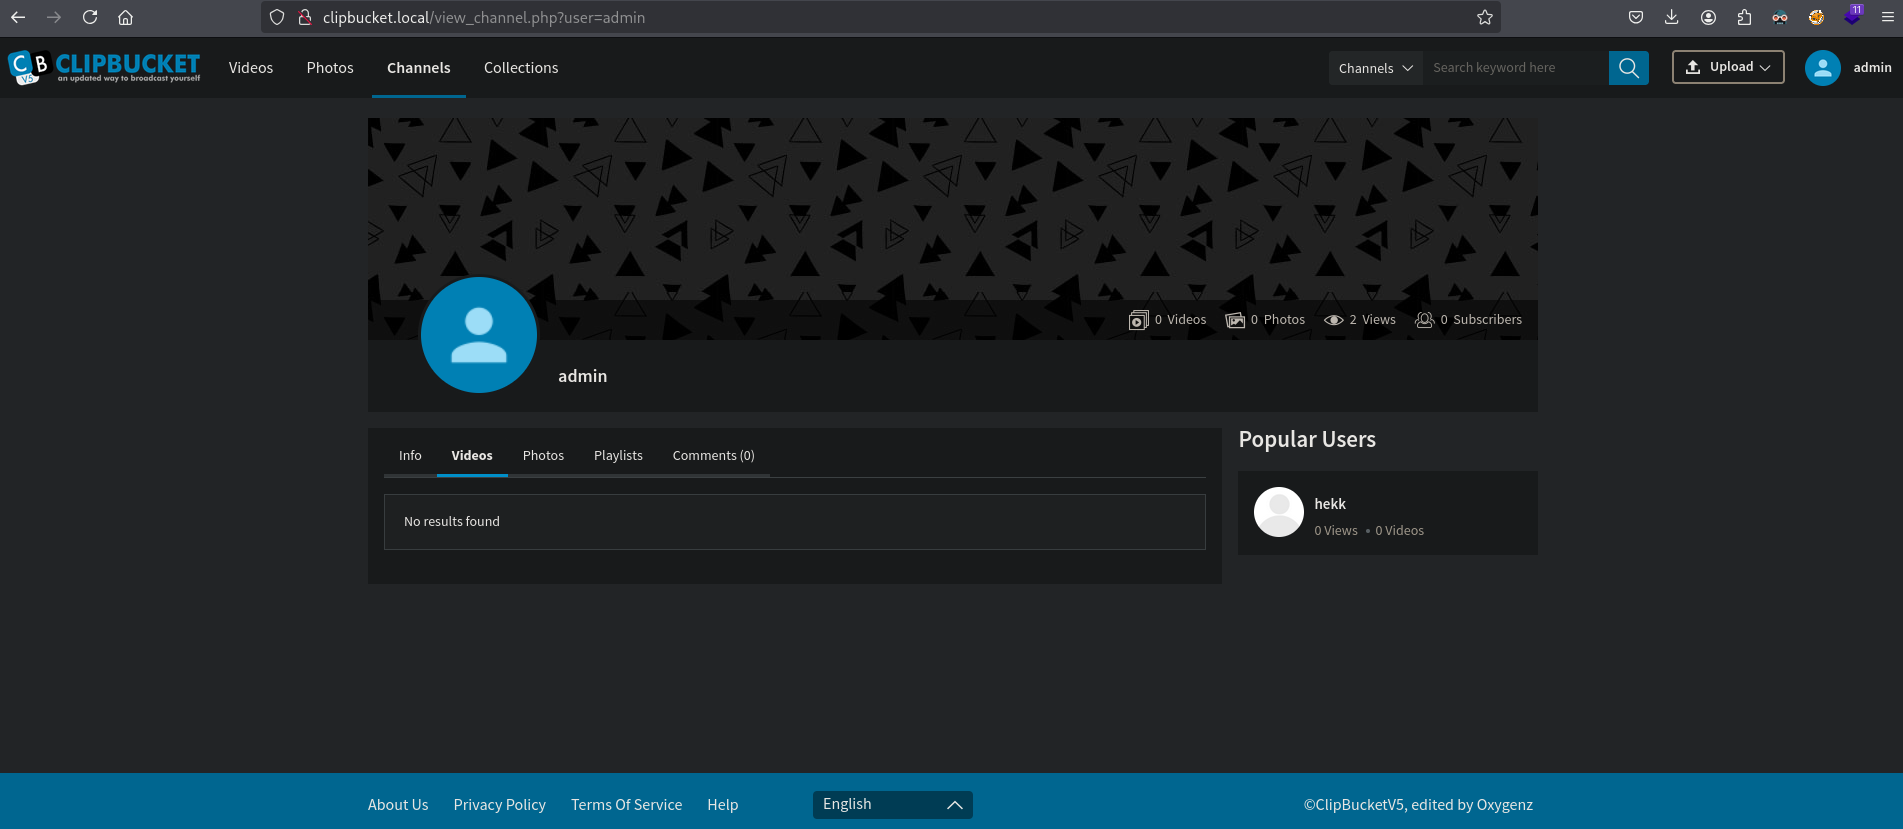Switch to the Playlists profile tab
1903x829 pixels.
coord(618,456)
